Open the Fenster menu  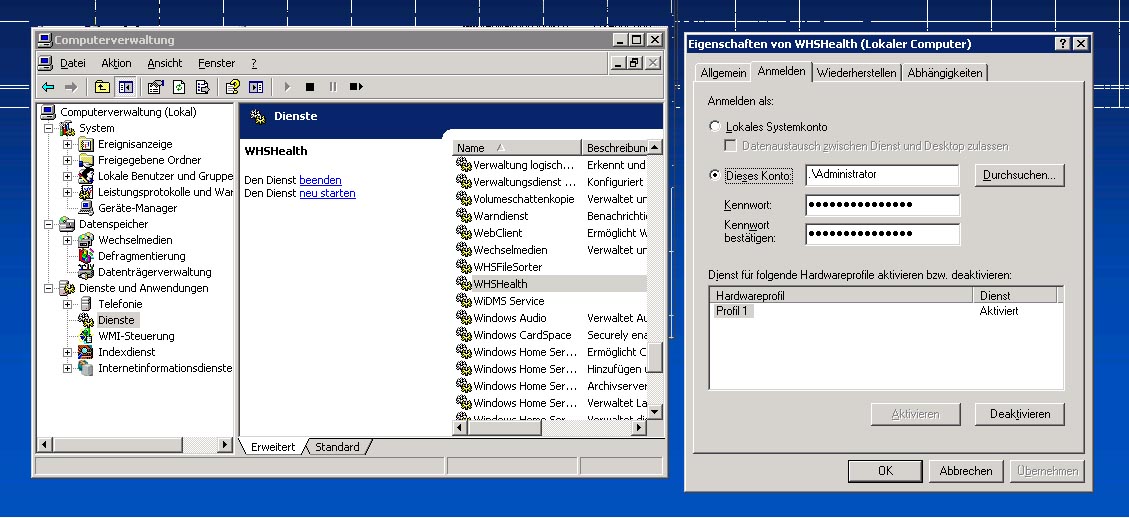coord(217,63)
